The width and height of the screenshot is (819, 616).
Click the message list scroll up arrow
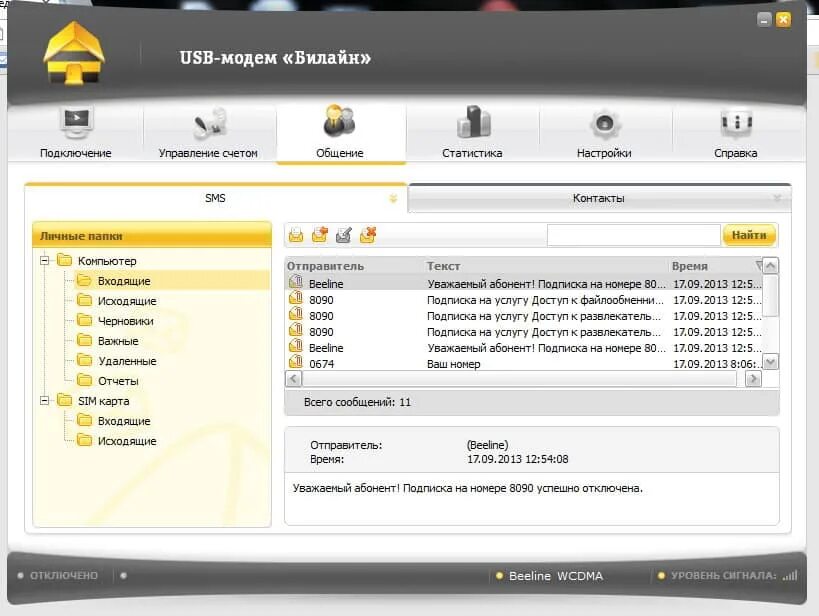point(770,265)
